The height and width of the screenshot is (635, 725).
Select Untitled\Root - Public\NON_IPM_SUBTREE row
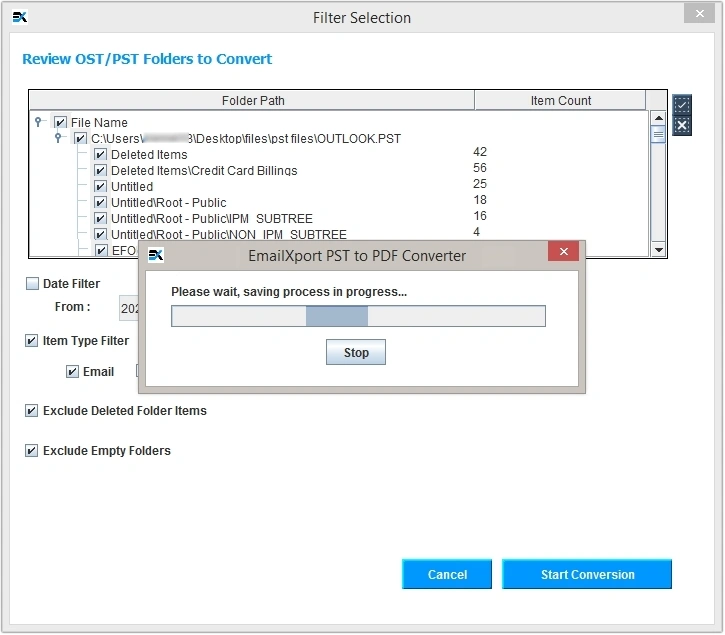(x=228, y=234)
